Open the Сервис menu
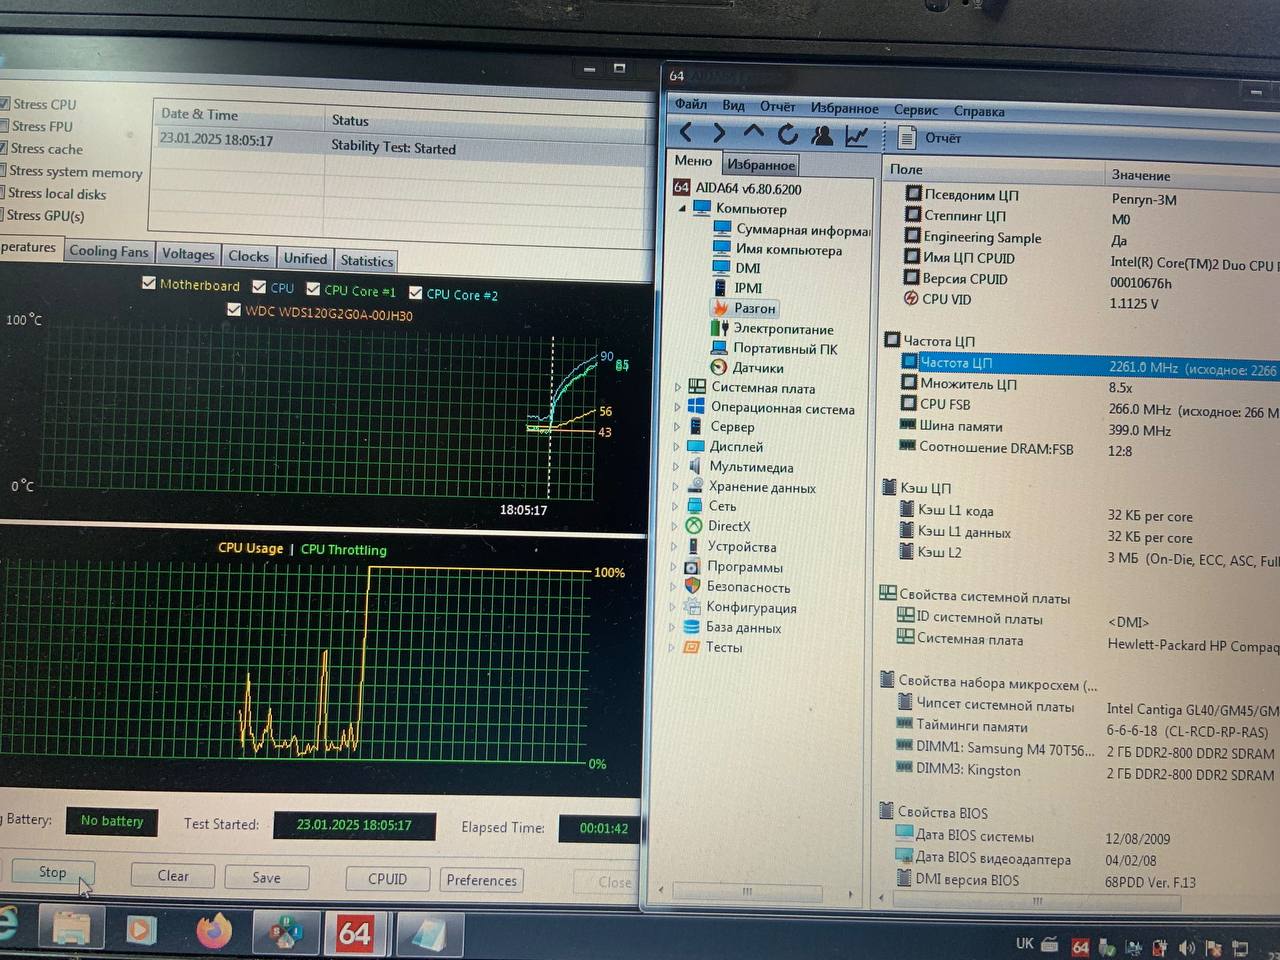The width and height of the screenshot is (1280, 960). click(916, 110)
